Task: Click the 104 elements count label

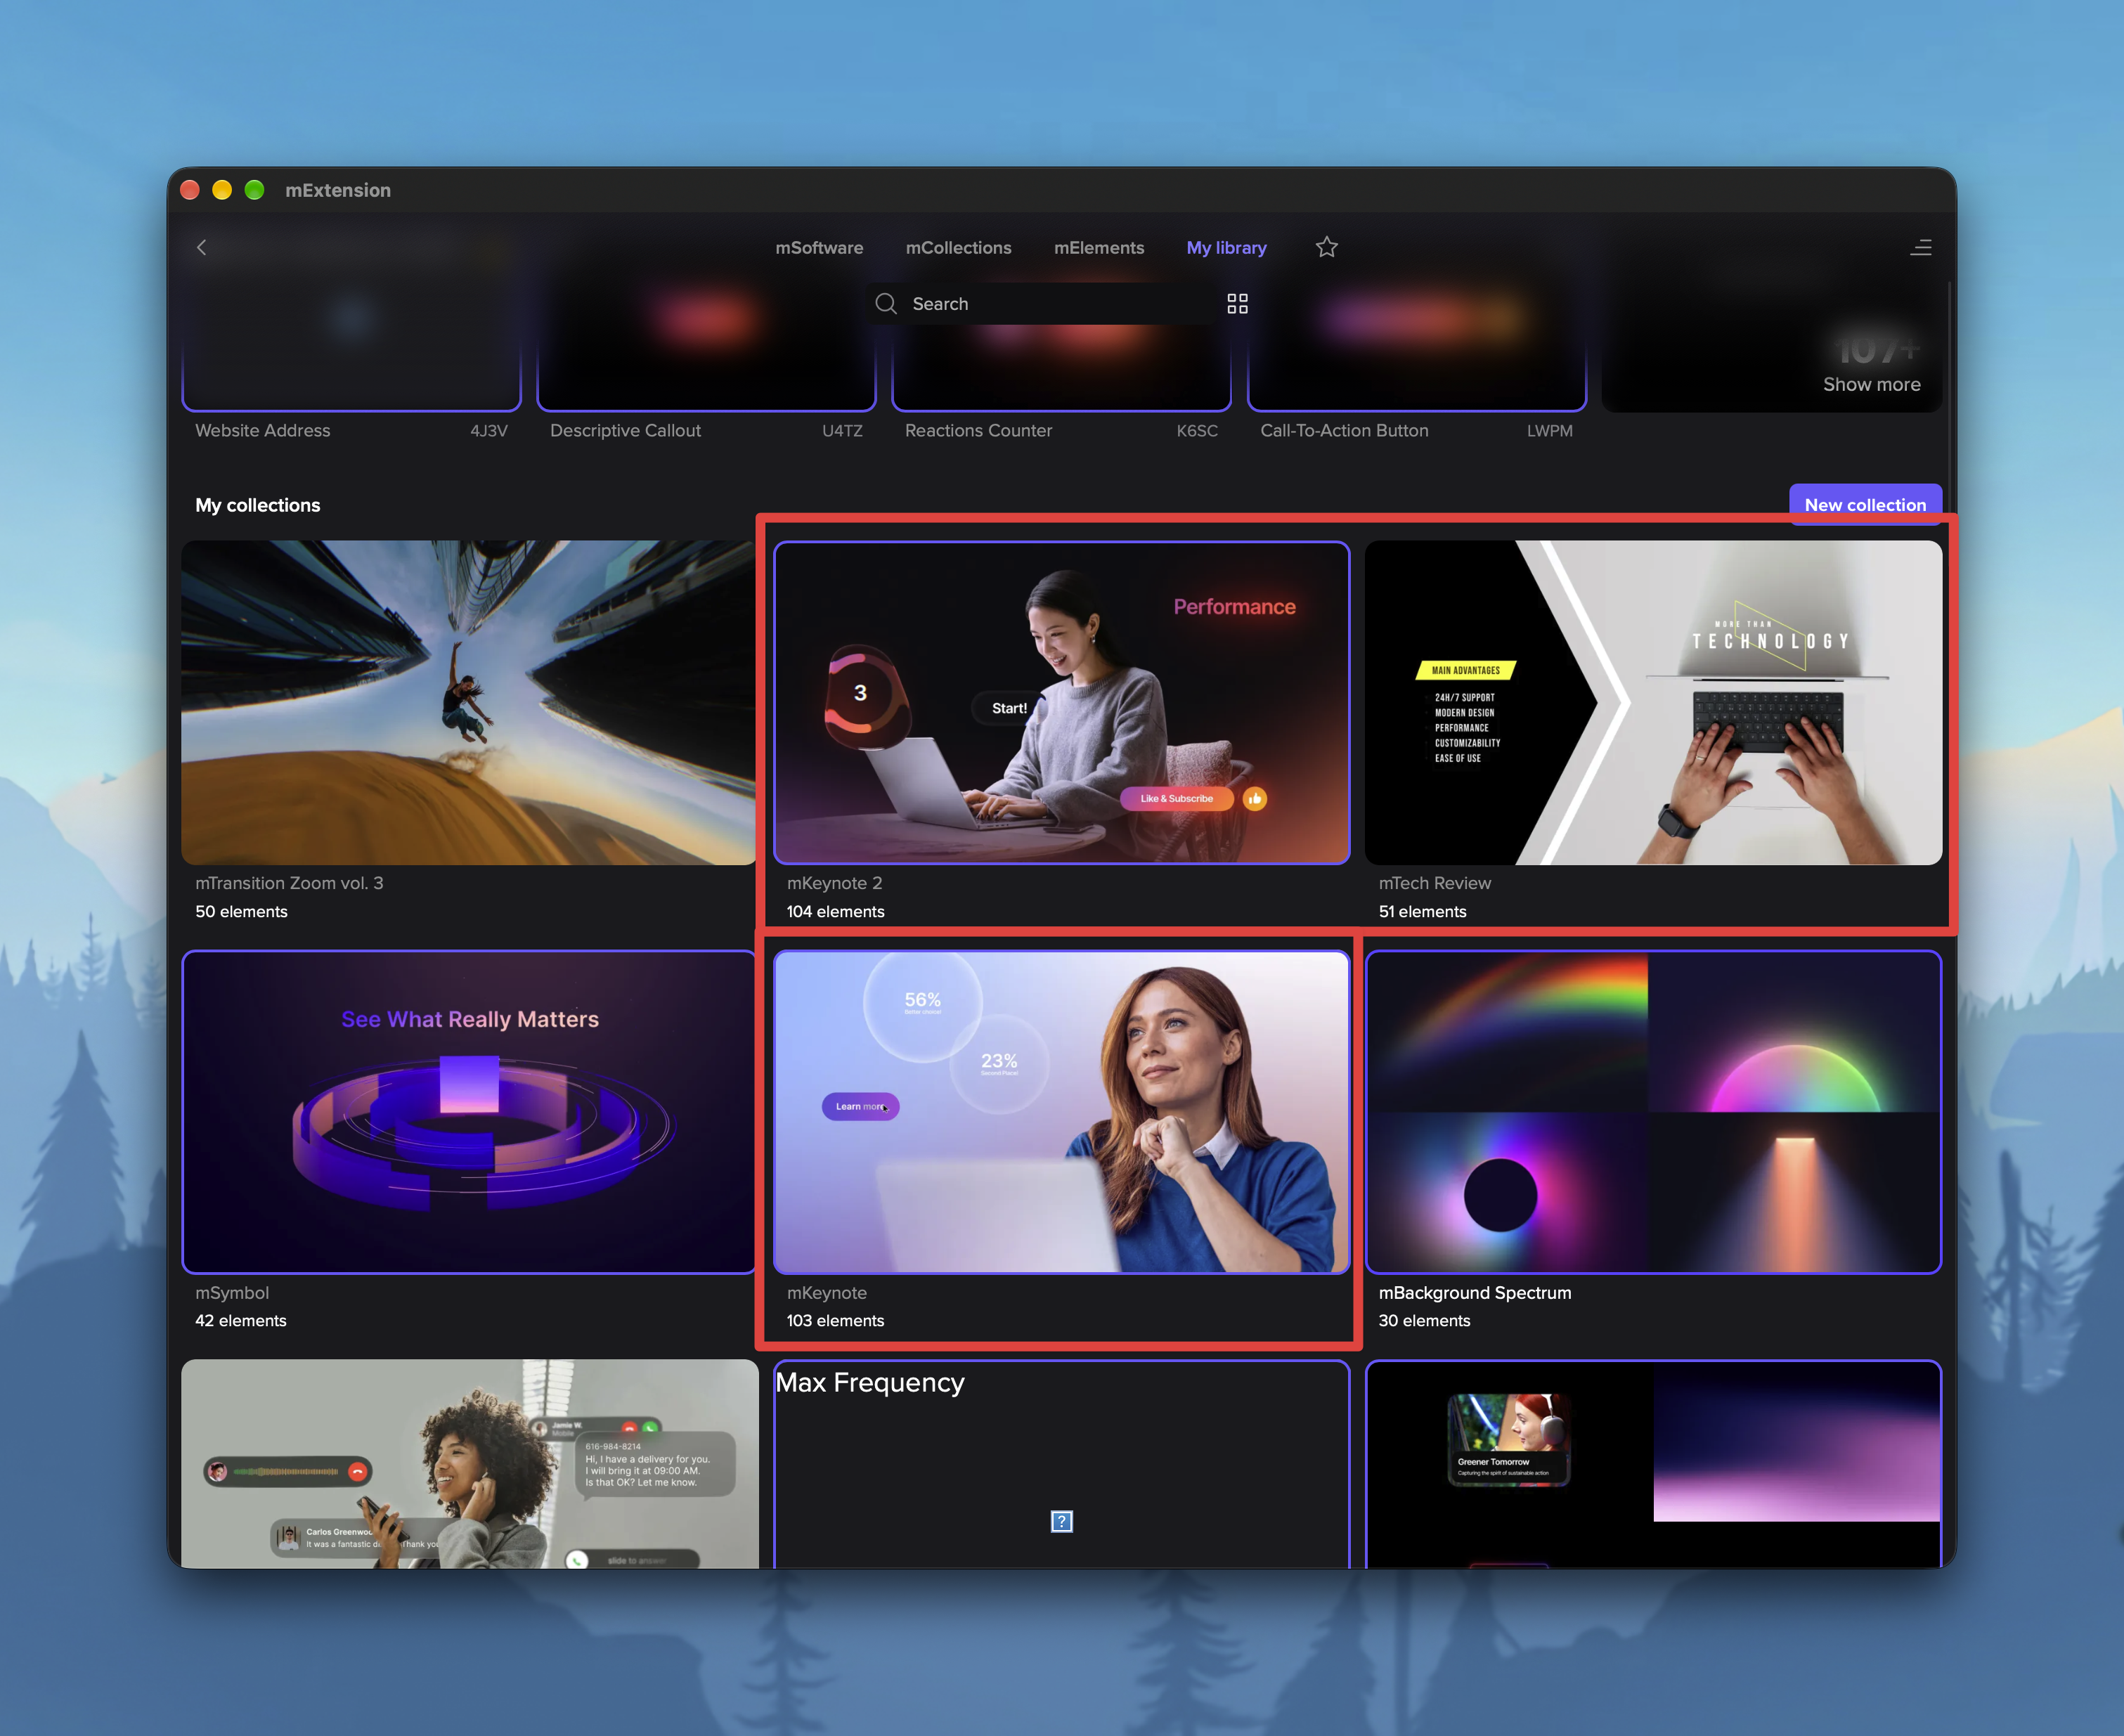Action: pos(835,912)
